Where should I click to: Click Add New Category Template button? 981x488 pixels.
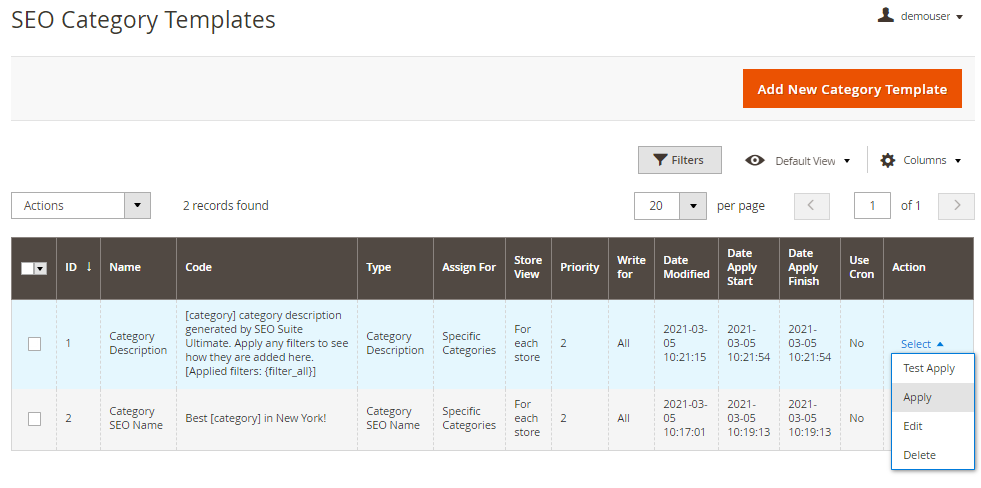pos(851,89)
